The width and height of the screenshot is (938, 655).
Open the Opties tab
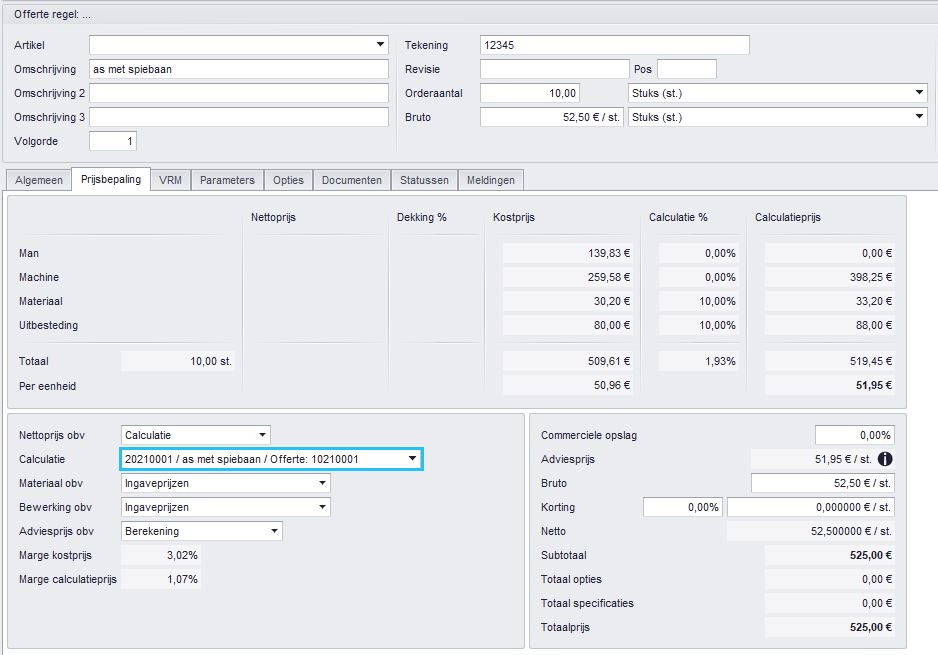pos(288,180)
